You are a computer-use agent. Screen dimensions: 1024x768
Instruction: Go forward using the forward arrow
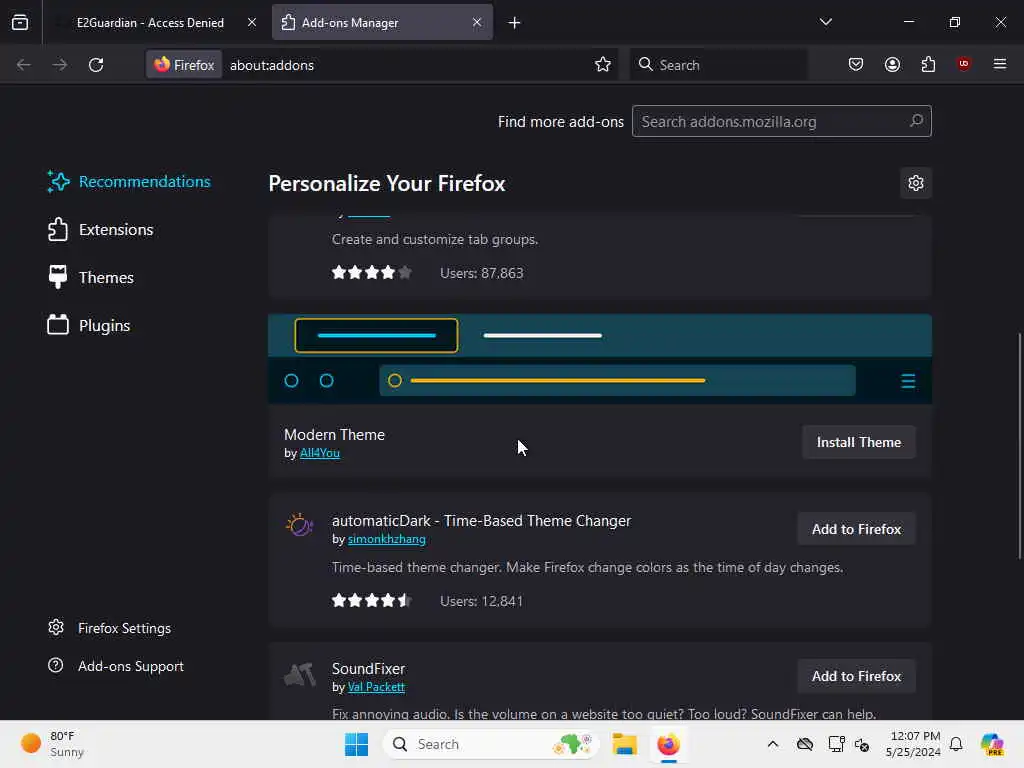pos(59,65)
